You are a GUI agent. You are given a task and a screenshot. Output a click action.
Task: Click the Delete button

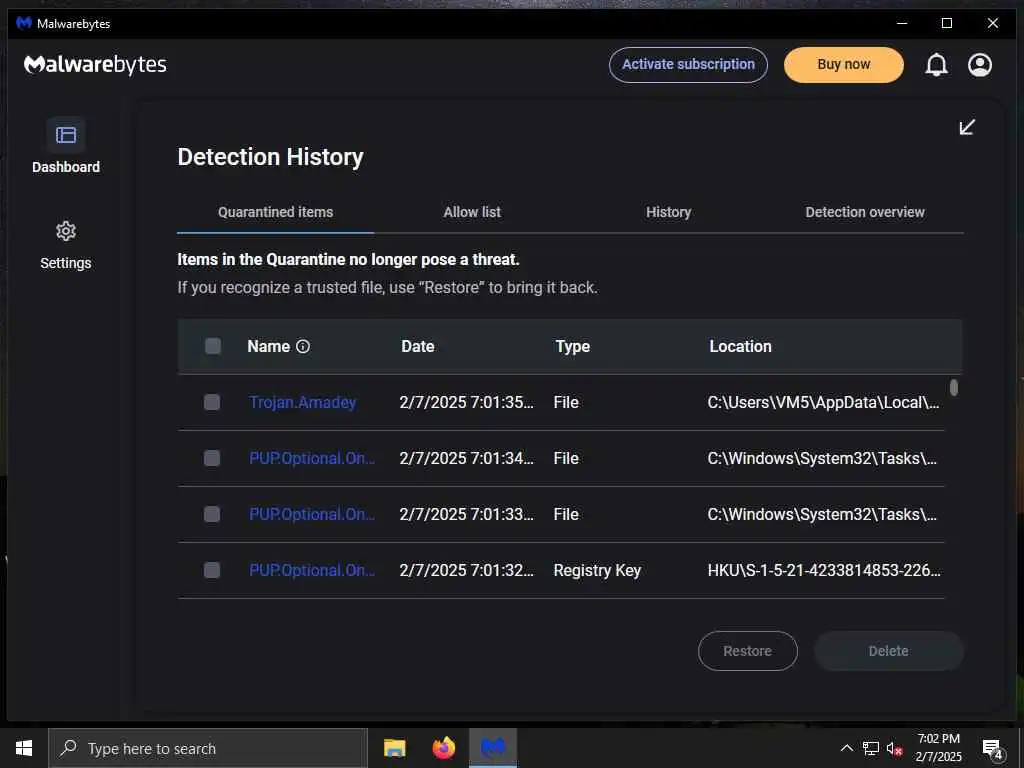pos(889,651)
